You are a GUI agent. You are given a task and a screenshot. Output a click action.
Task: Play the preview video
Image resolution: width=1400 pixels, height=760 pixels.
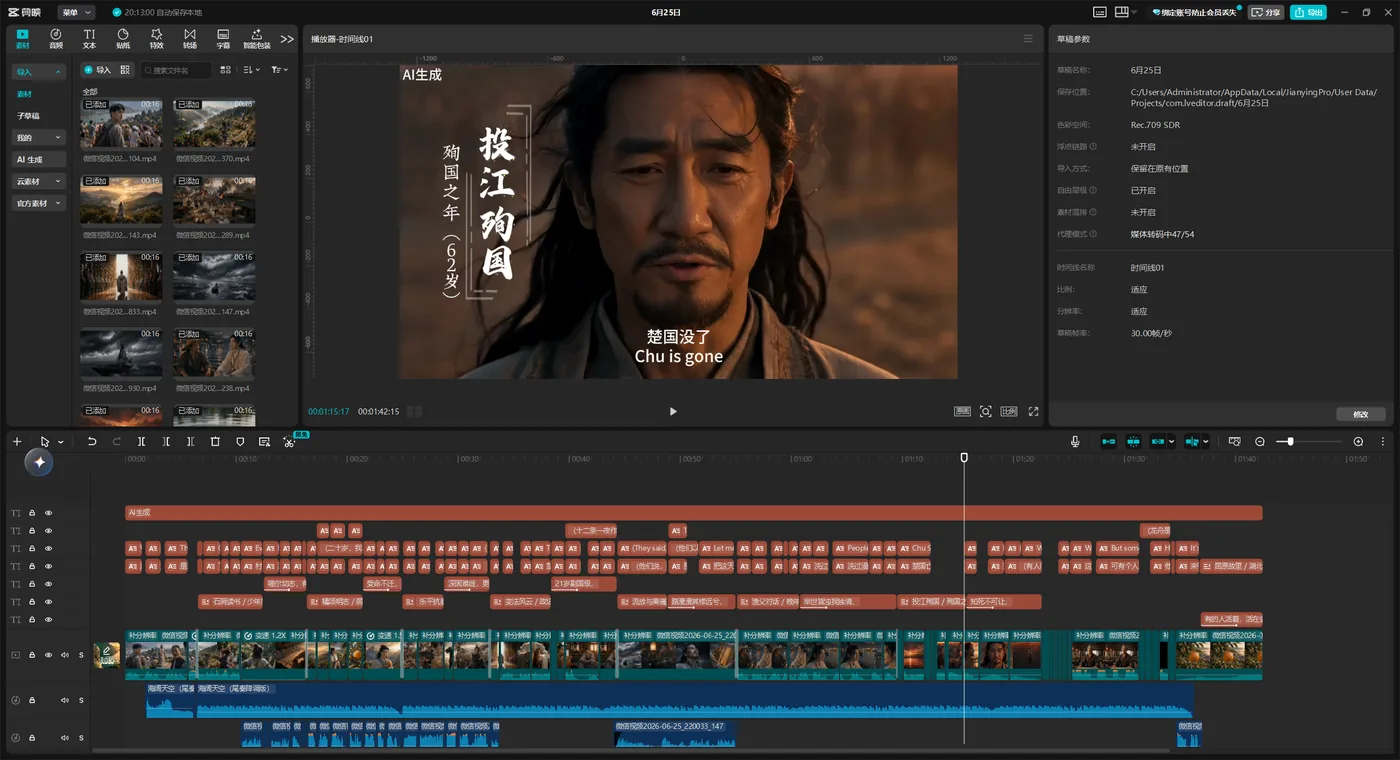click(x=673, y=411)
